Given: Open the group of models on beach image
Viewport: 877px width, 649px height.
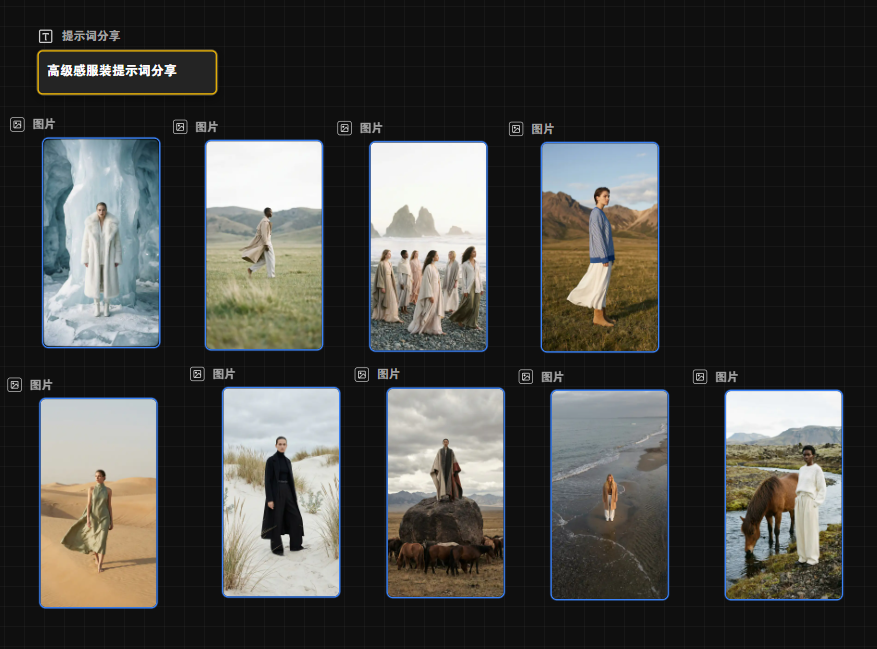Looking at the screenshot, I should click(x=428, y=247).
